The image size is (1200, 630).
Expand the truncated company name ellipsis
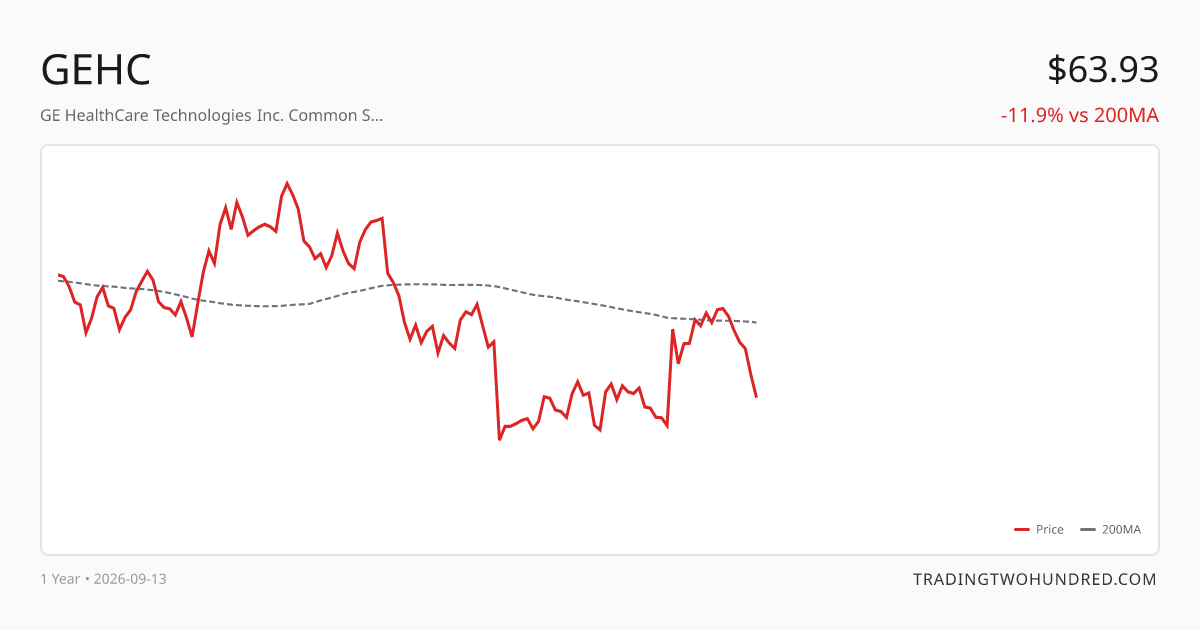click(x=377, y=115)
